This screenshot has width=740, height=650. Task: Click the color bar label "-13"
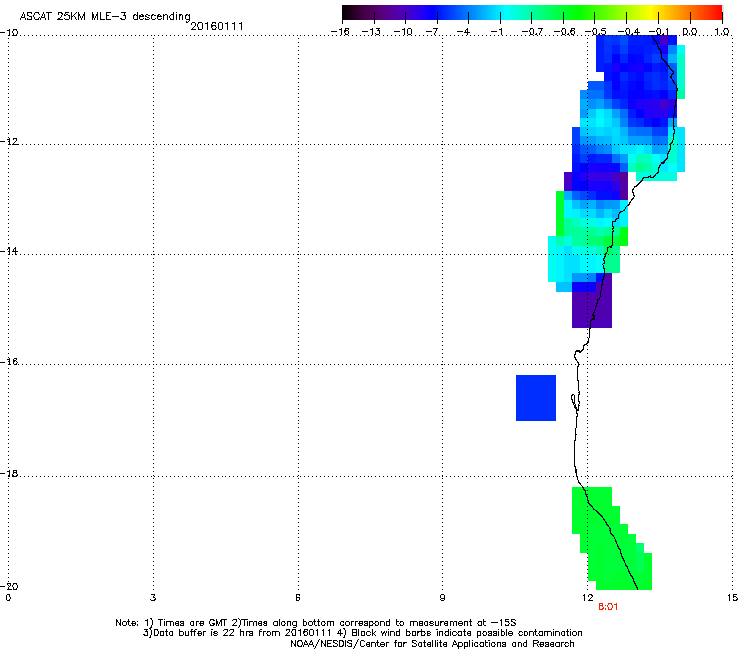[x=371, y=32]
